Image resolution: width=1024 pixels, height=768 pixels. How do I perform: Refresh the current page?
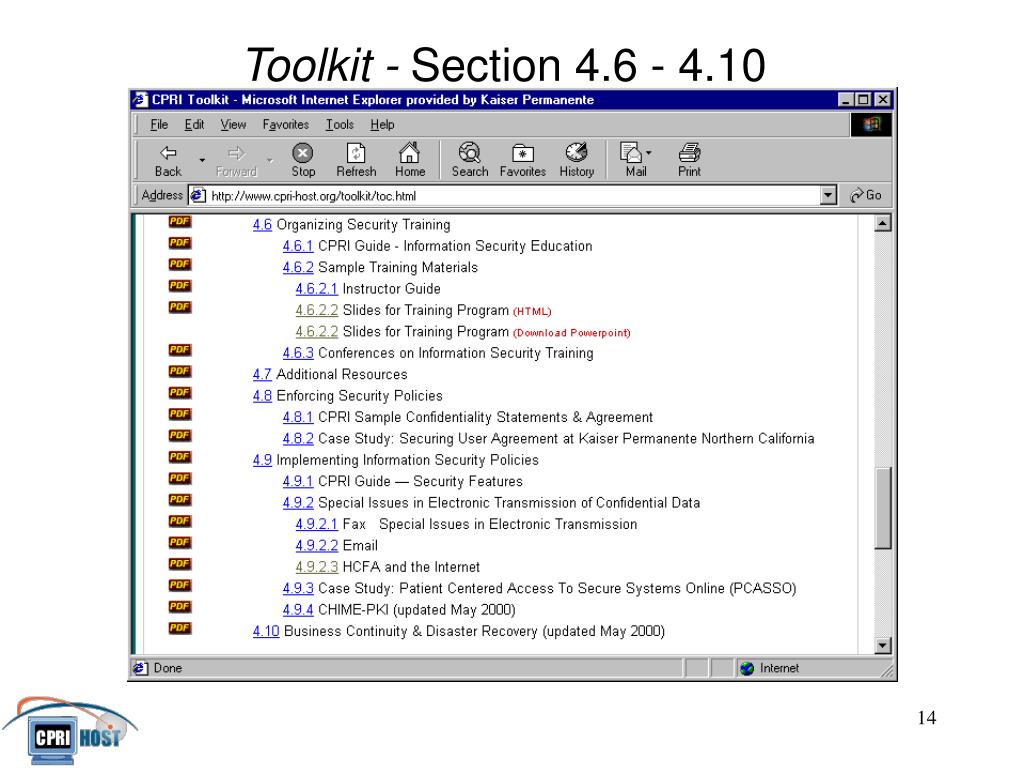356,161
